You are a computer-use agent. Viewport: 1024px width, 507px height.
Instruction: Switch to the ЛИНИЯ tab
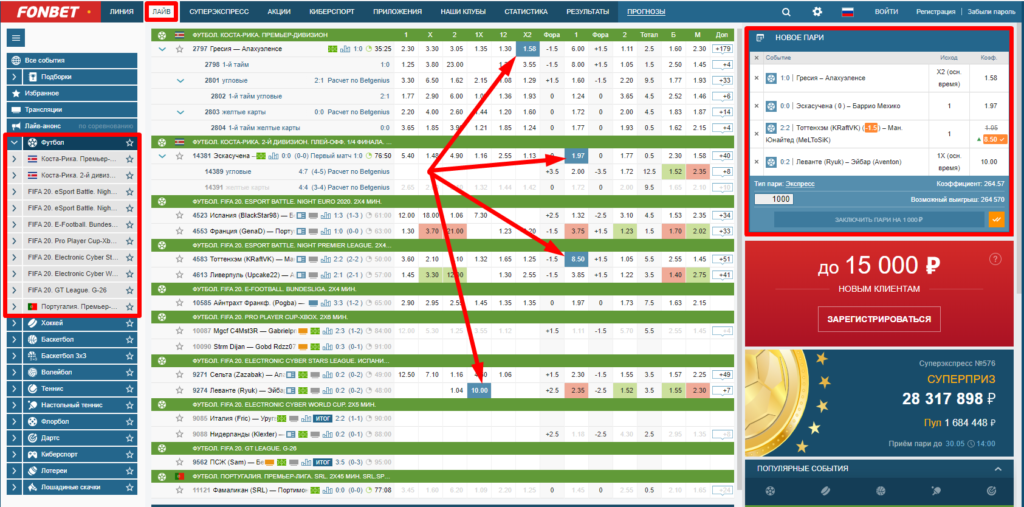(122, 12)
